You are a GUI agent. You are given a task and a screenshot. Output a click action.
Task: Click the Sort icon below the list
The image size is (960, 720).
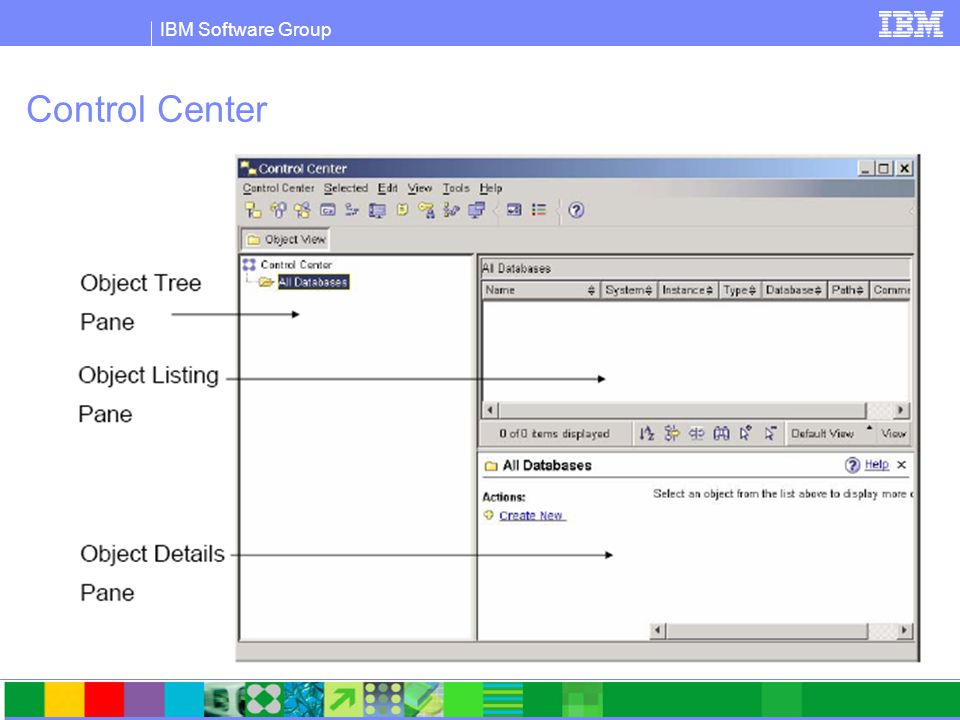[647, 433]
